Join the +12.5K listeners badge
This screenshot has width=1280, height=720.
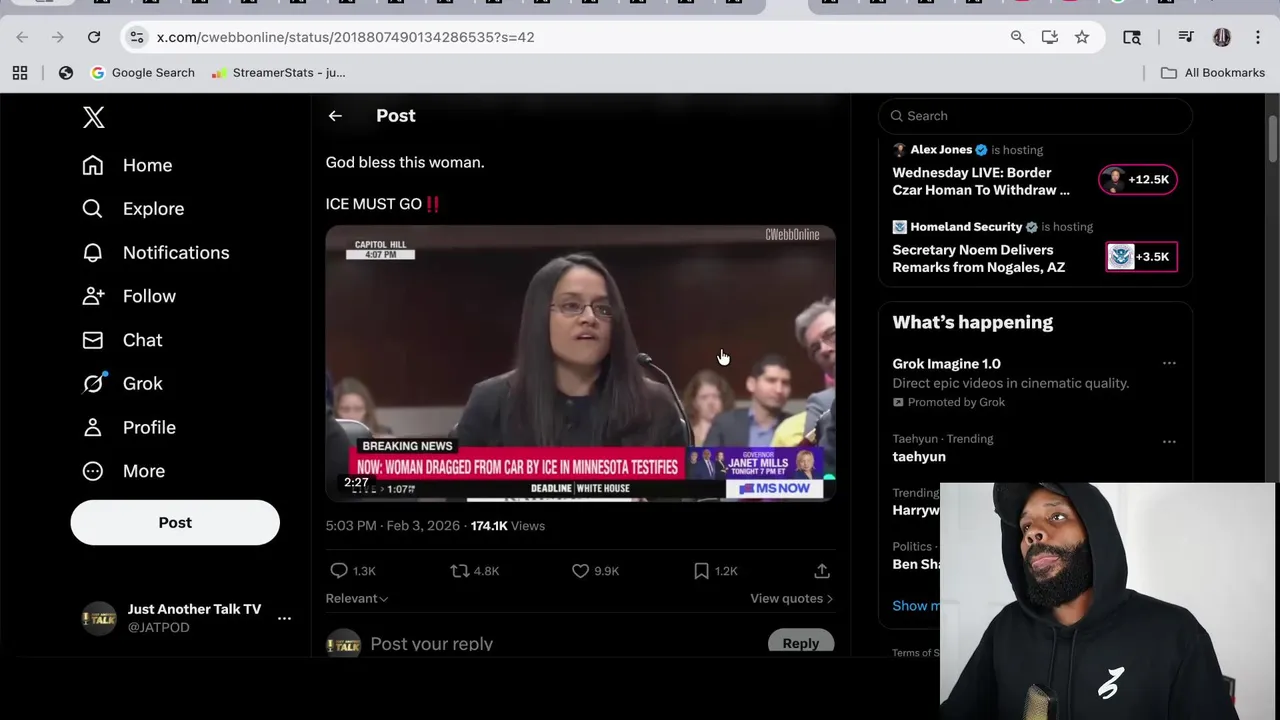pos(1138,180)
